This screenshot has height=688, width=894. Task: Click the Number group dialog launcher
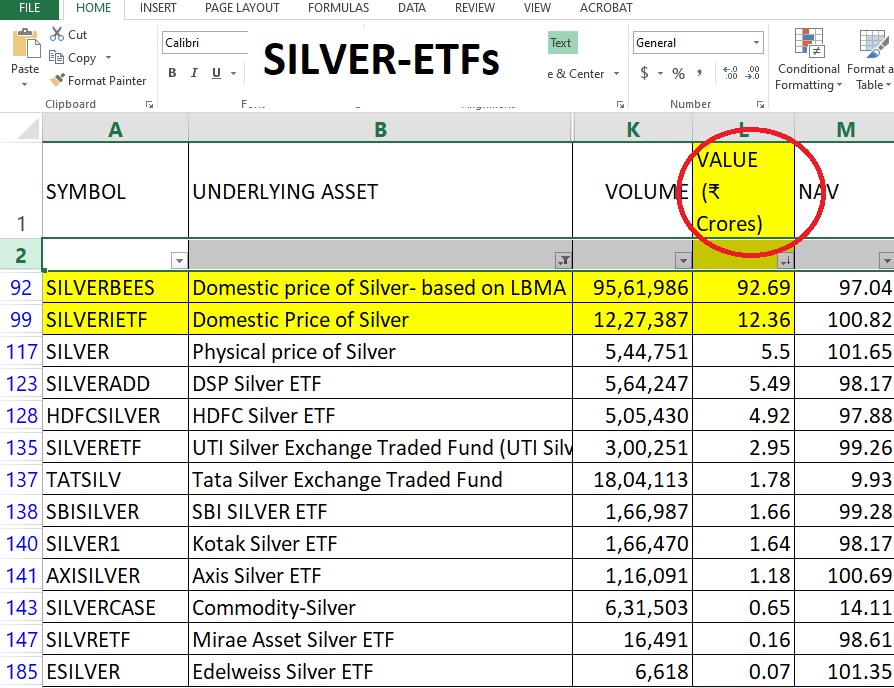[x=760, y=103]
